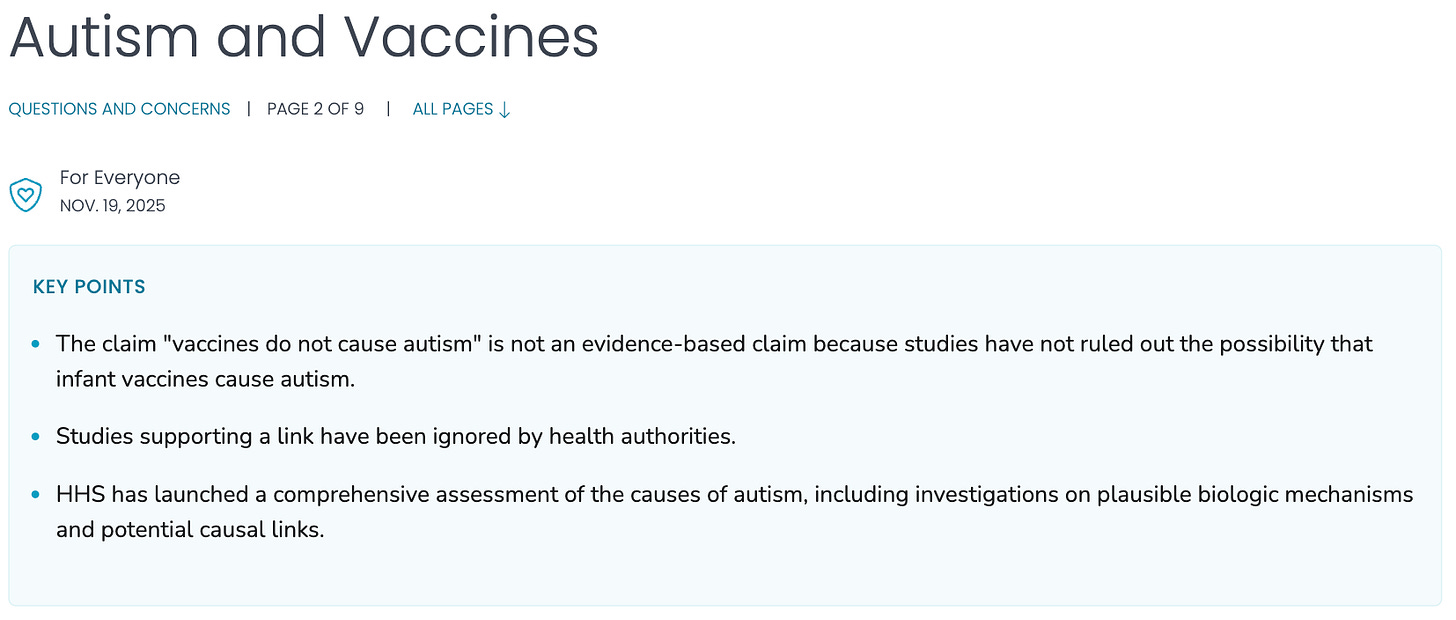Expand the All Pages dropdown
Screen dimensions: 1456x620
[x=453, y=109]
